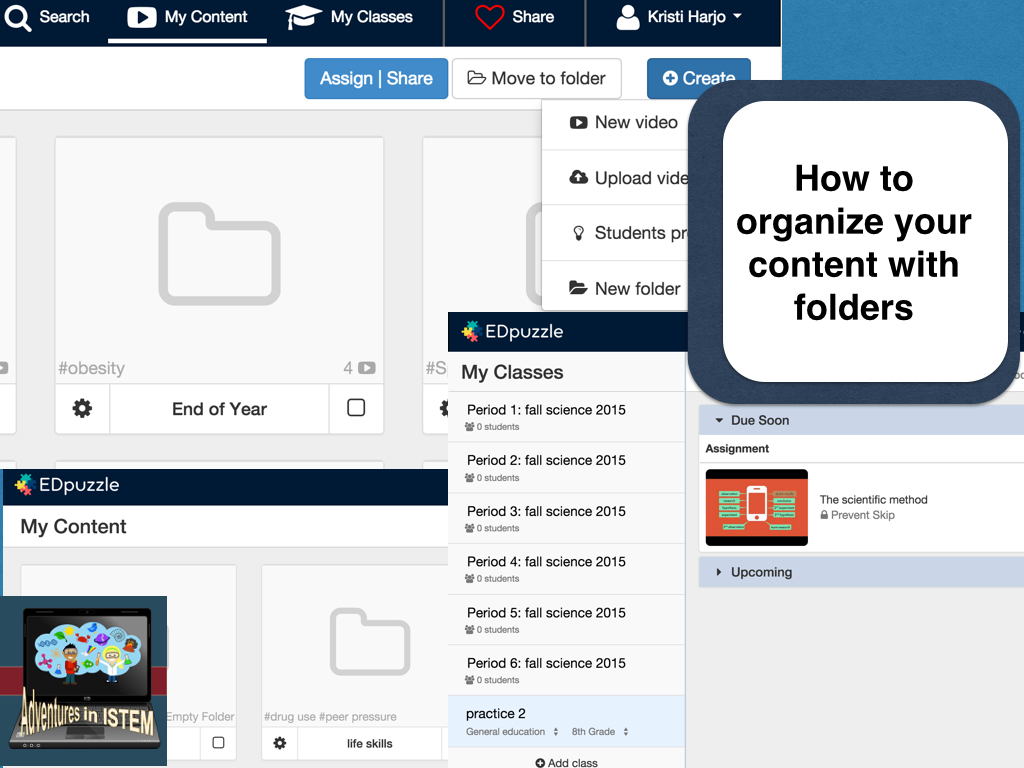Open The scientific method video thumbnail
This screenshot has height=768, width=1024.
click(x=757, y=507)
